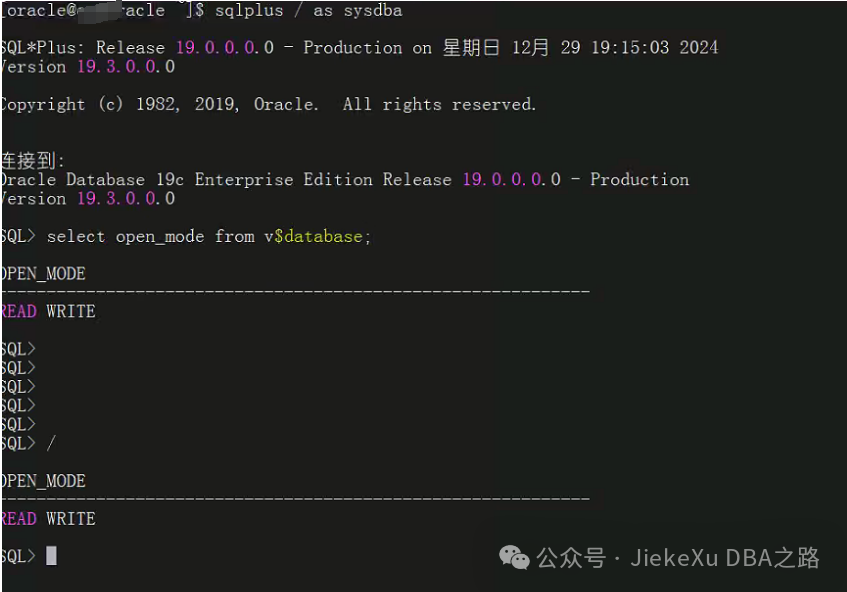Click the "连接到:" line
847x592 pixels.
tap(32, 160)
